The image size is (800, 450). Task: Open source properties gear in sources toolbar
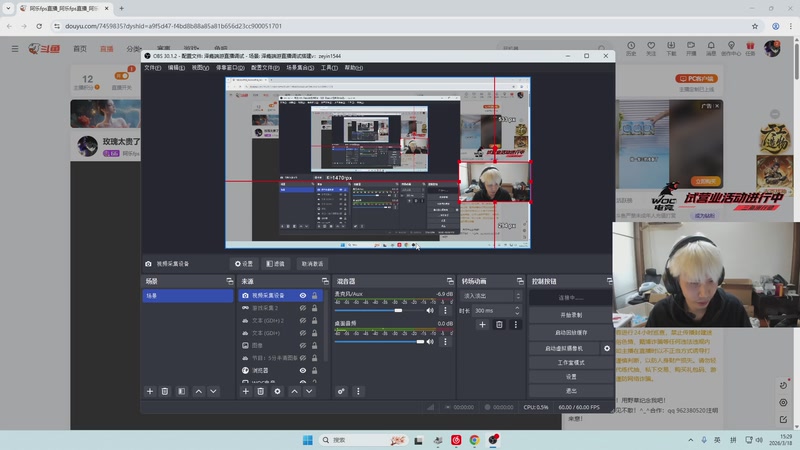tap(277, 391)
